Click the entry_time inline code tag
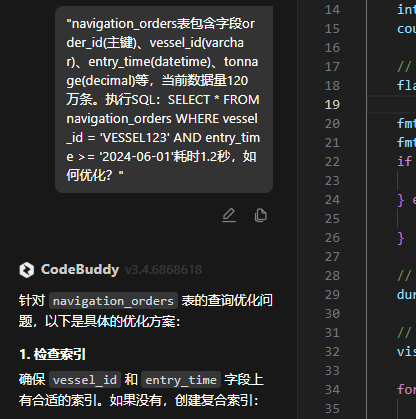This screenshot has width=416, height=419. click(x=181, y=380)
